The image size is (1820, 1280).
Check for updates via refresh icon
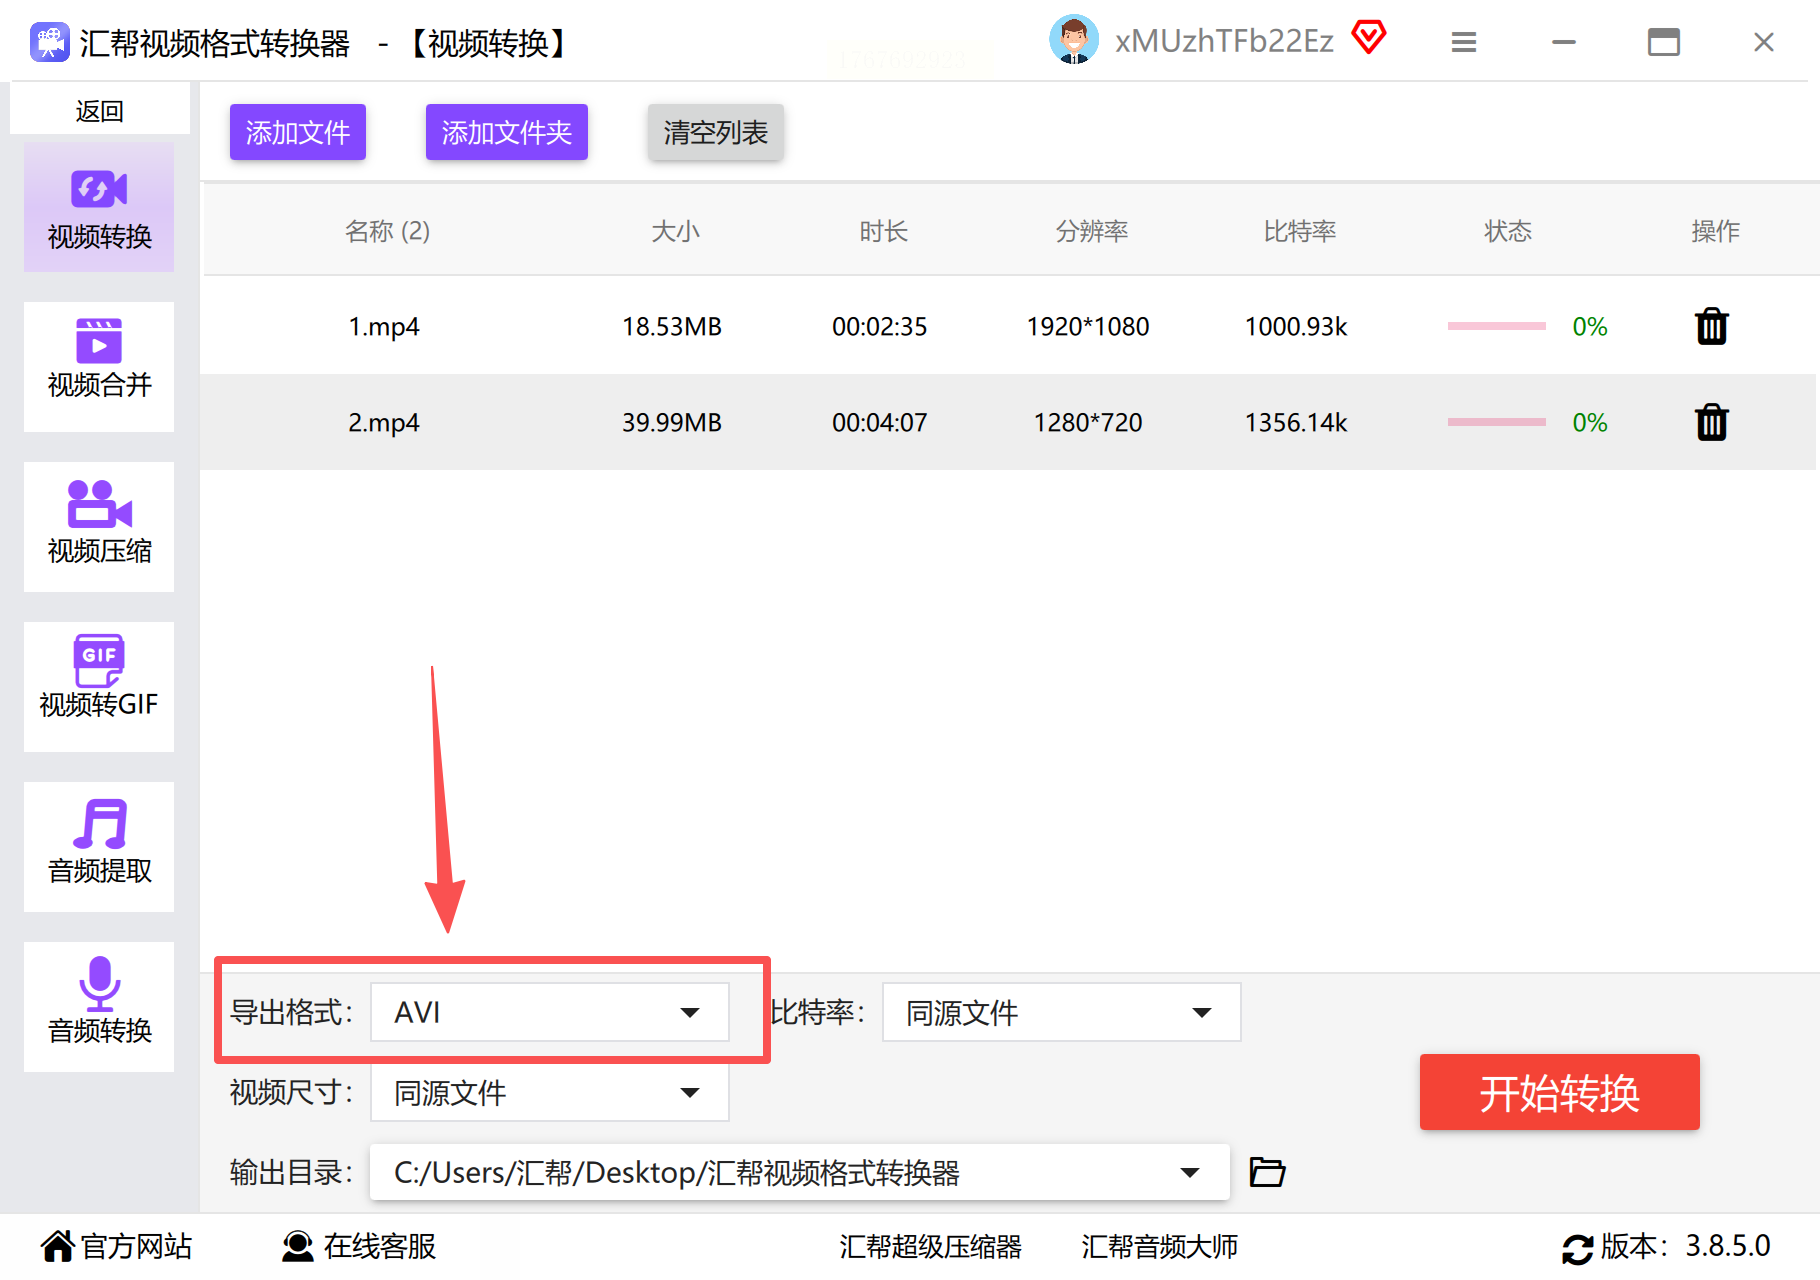[x=1577, y=1248]
